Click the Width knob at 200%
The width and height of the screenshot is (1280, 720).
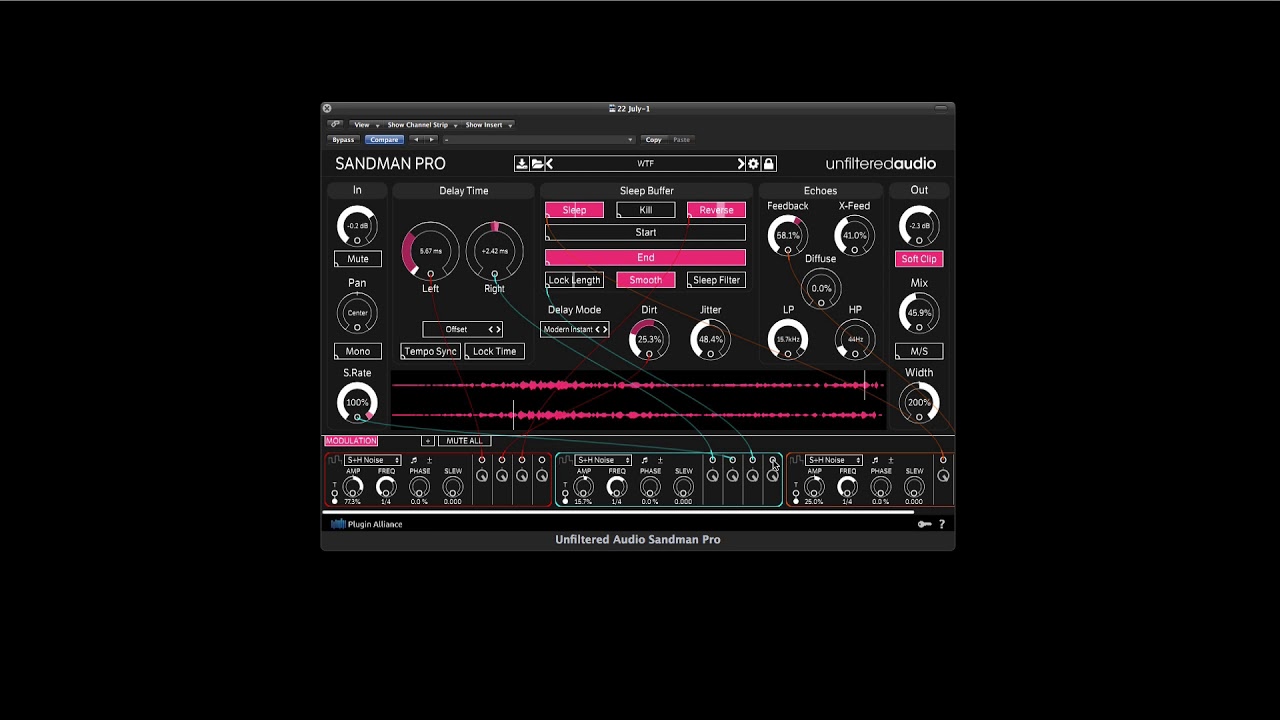pos(919,403)
